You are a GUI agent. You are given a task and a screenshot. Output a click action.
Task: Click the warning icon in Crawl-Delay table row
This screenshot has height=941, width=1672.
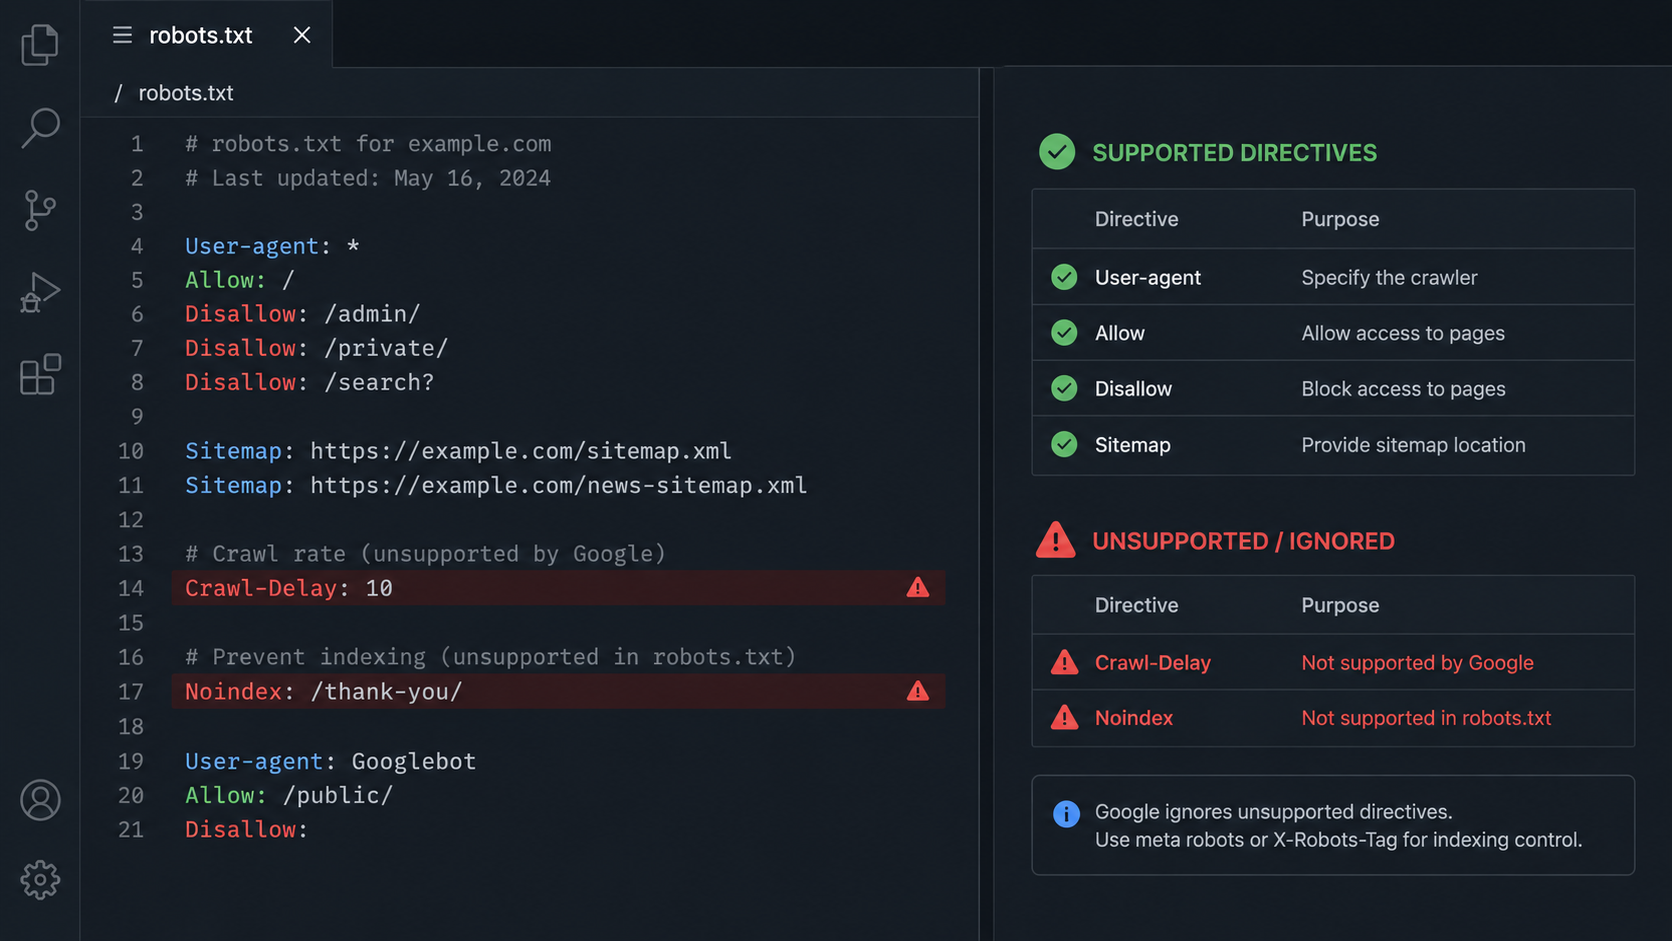click(x=1065, y=662)
